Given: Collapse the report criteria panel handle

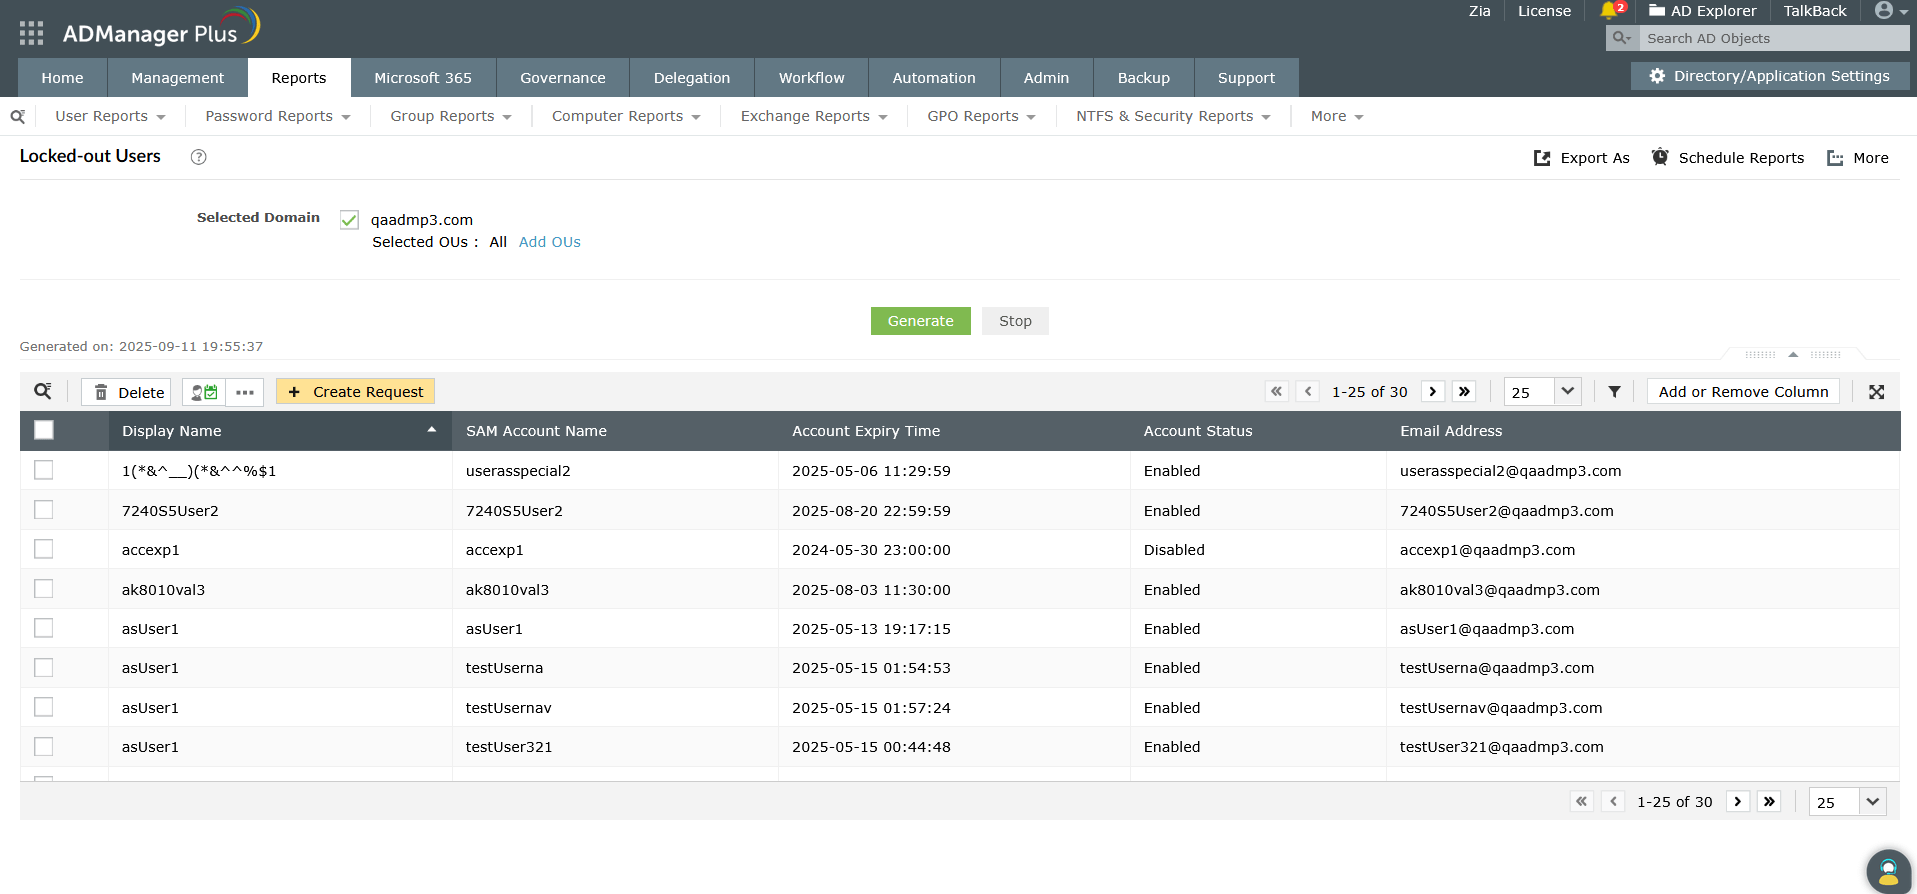Looking at the screenshot, I should pyautogui.click(x=1793, y=354).
